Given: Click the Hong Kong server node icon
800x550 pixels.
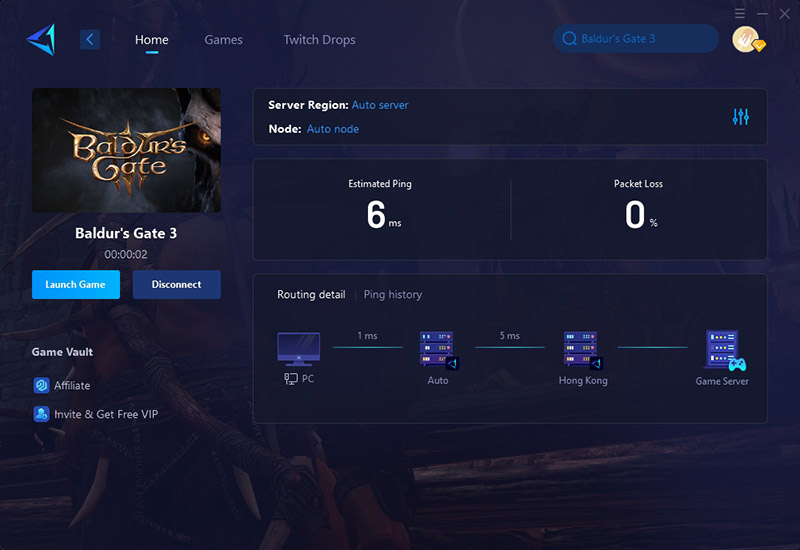Looking at the screenshot, I should (x=583, y=349).
